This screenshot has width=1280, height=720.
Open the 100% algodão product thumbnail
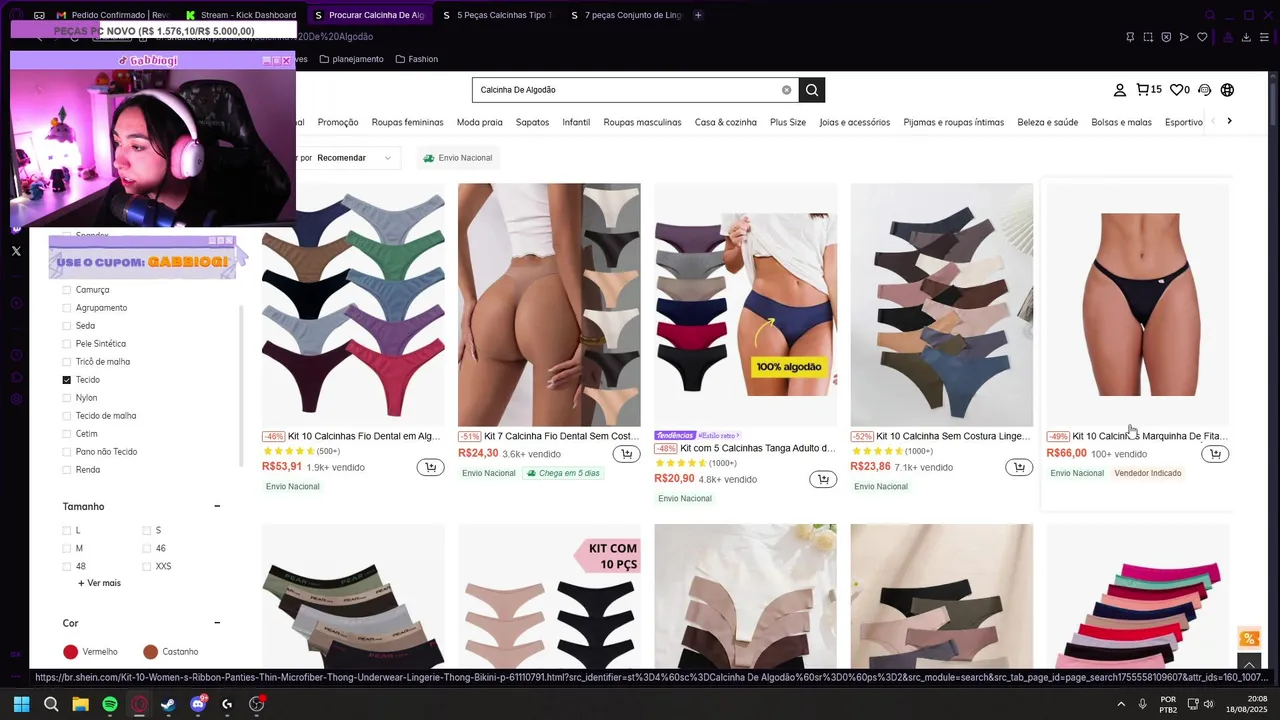pos(745,305)
